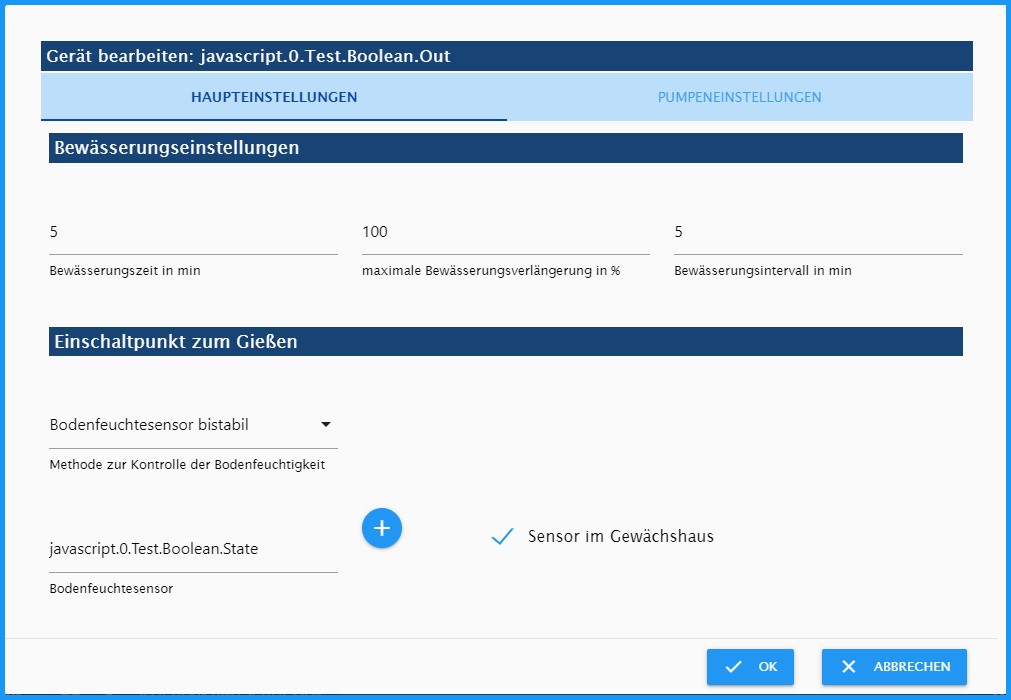This screenshot has width=1011, height=700.
Task: Switch to the PUMPENEINSTELLUNGEN tab
Action: click(740, 97)
